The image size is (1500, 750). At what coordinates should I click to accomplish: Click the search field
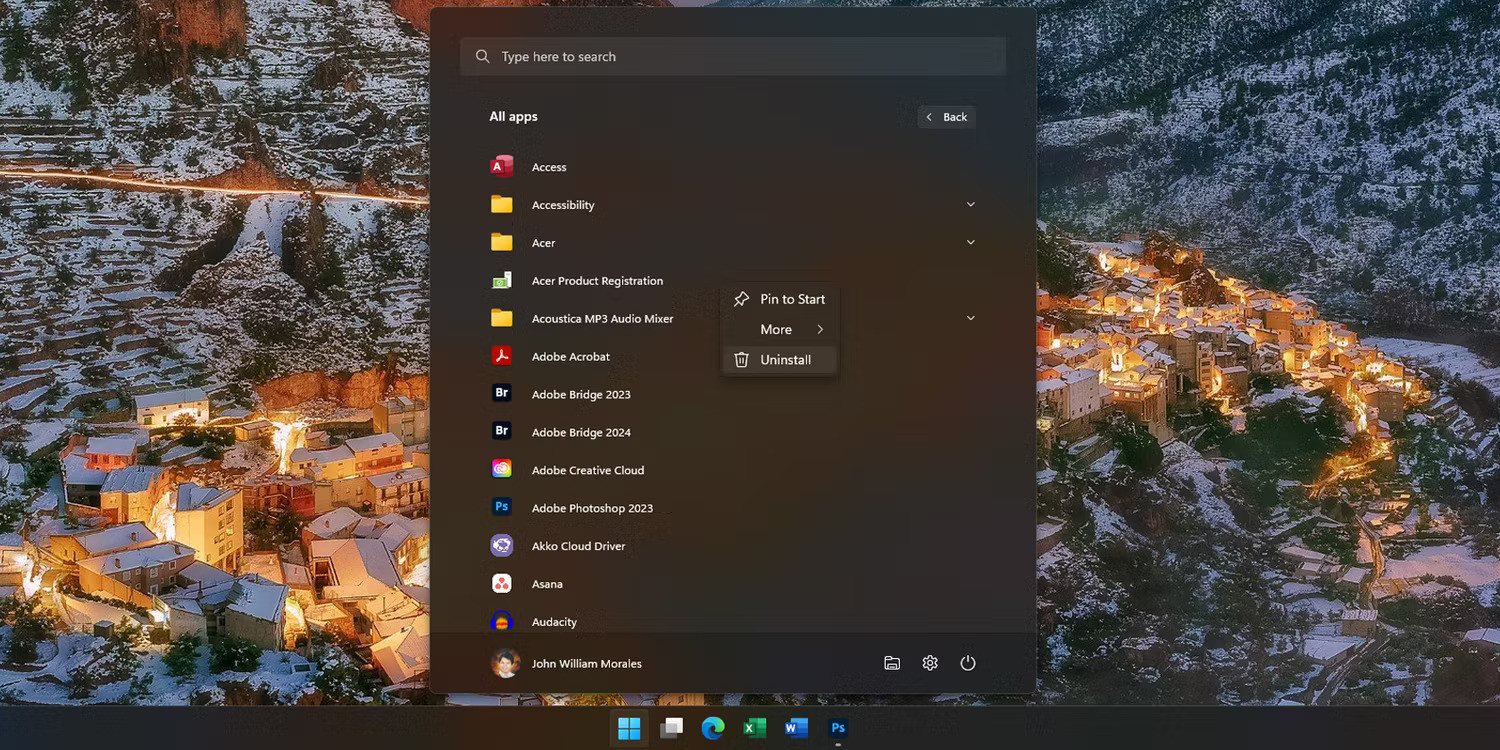[732, 56]
